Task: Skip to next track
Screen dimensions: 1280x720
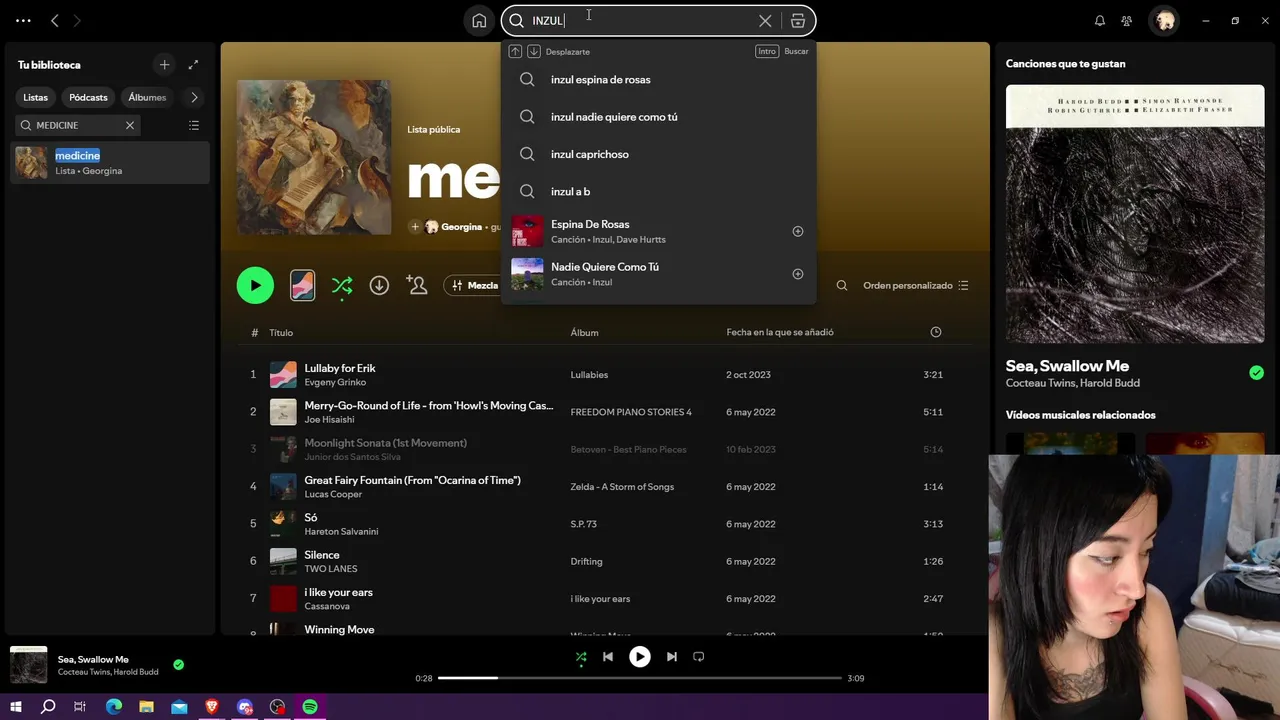Action: (672, 657)
